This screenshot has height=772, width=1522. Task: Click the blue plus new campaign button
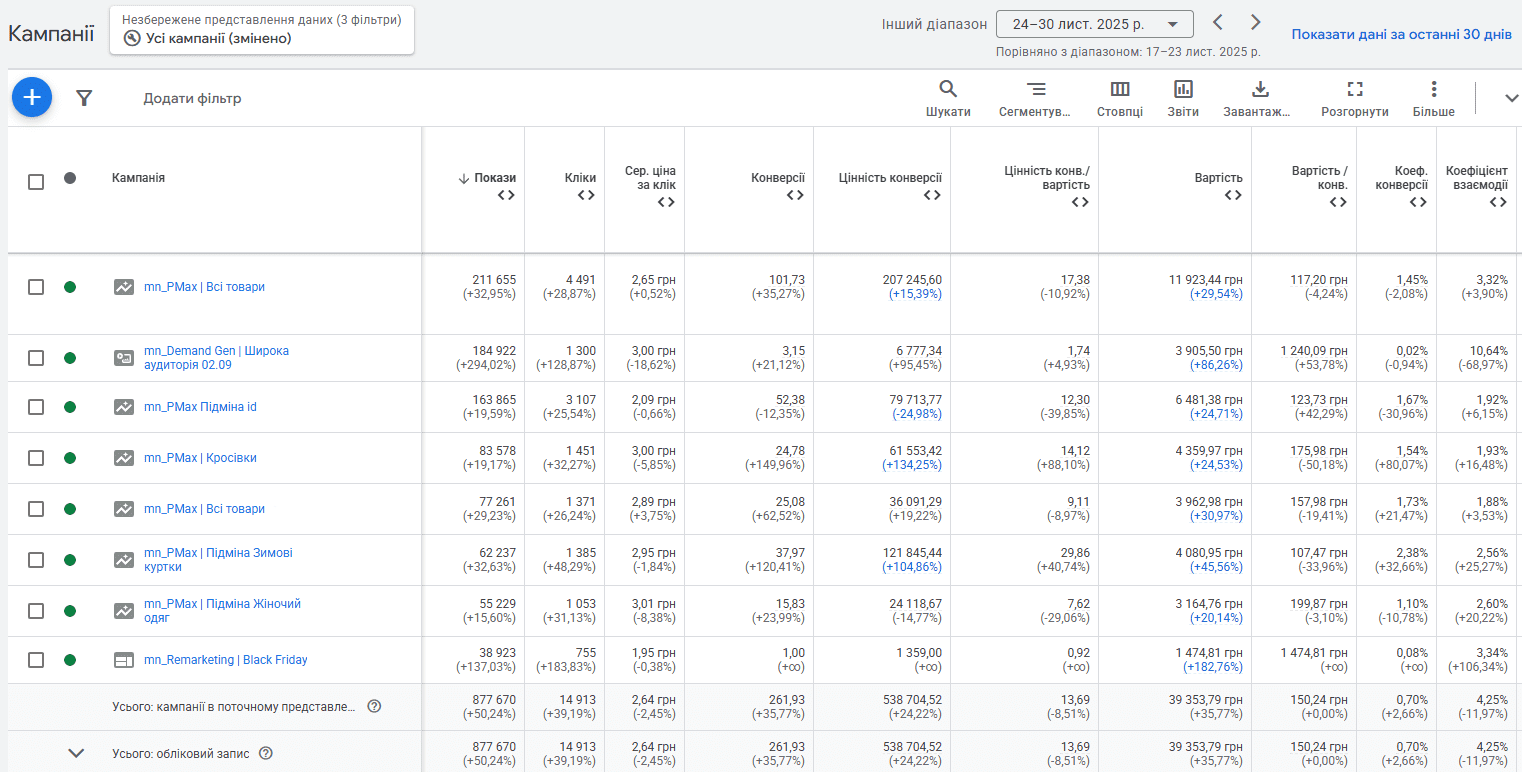(x=32, y=97)
